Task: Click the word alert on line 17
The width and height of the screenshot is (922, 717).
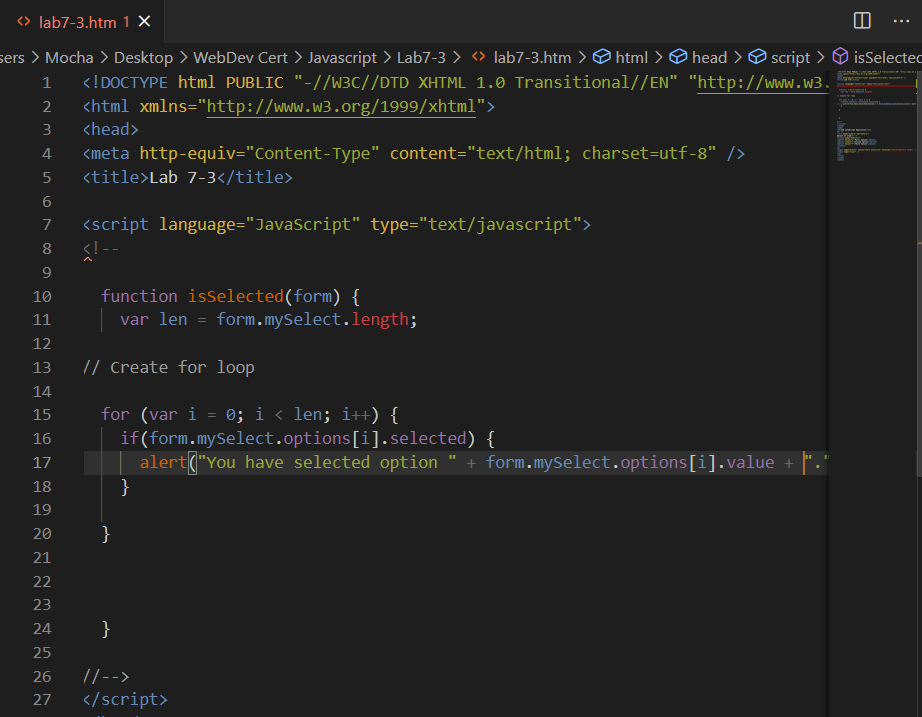Action: [163, 462]
